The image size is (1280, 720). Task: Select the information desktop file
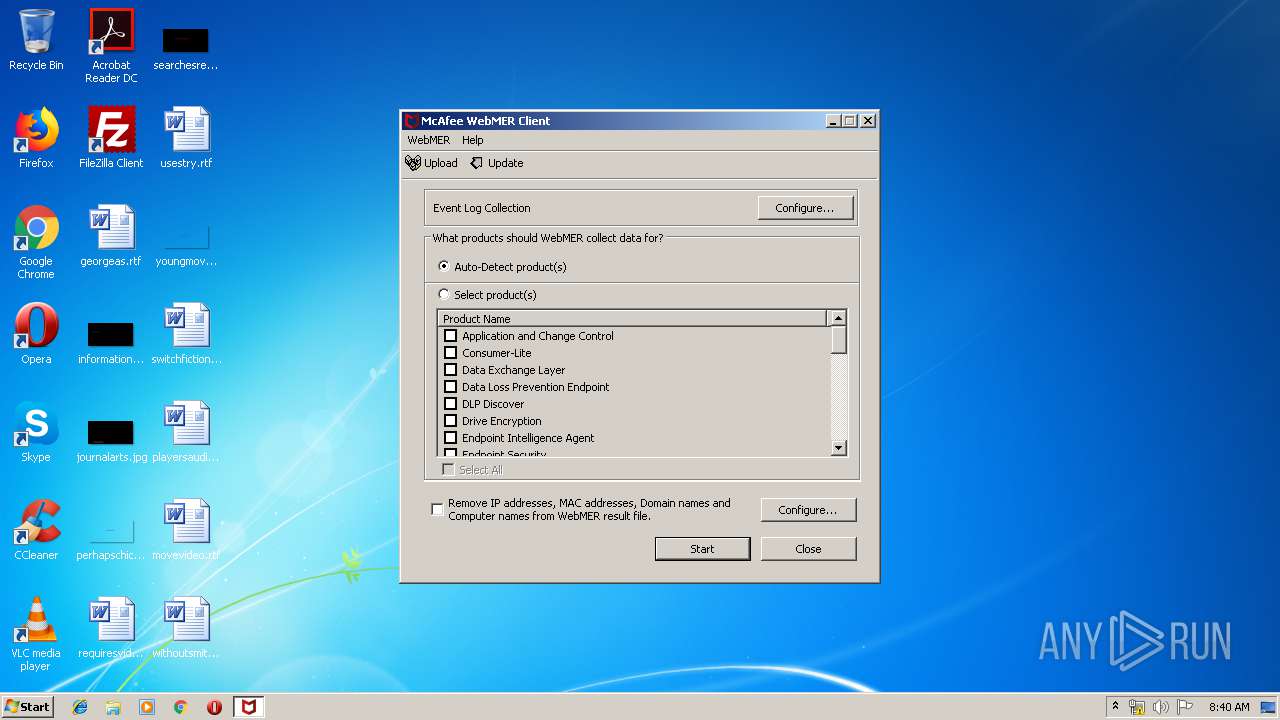click(x=111, y=342)
